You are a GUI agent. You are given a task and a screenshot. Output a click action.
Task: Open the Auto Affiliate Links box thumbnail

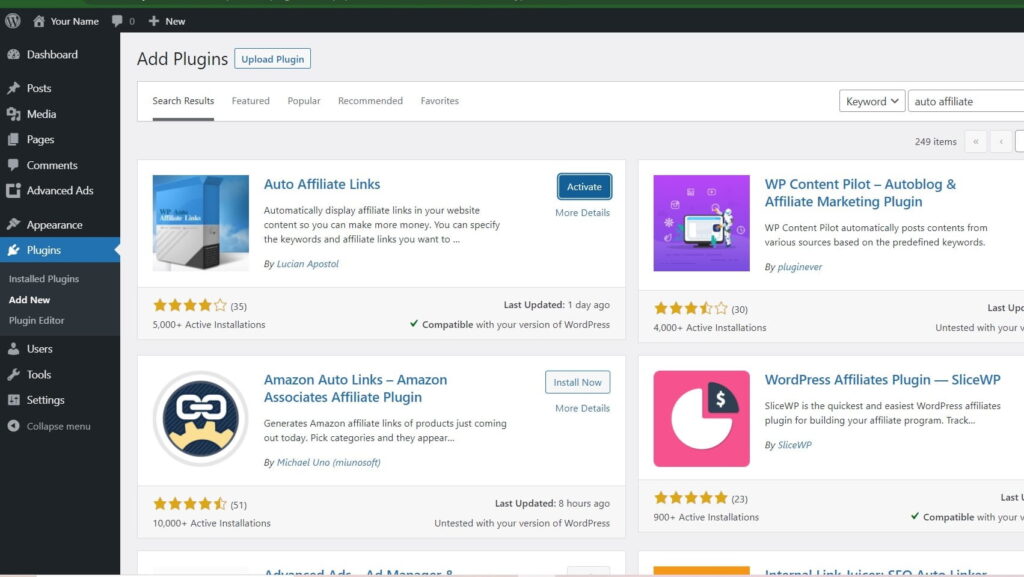point(200,223)
